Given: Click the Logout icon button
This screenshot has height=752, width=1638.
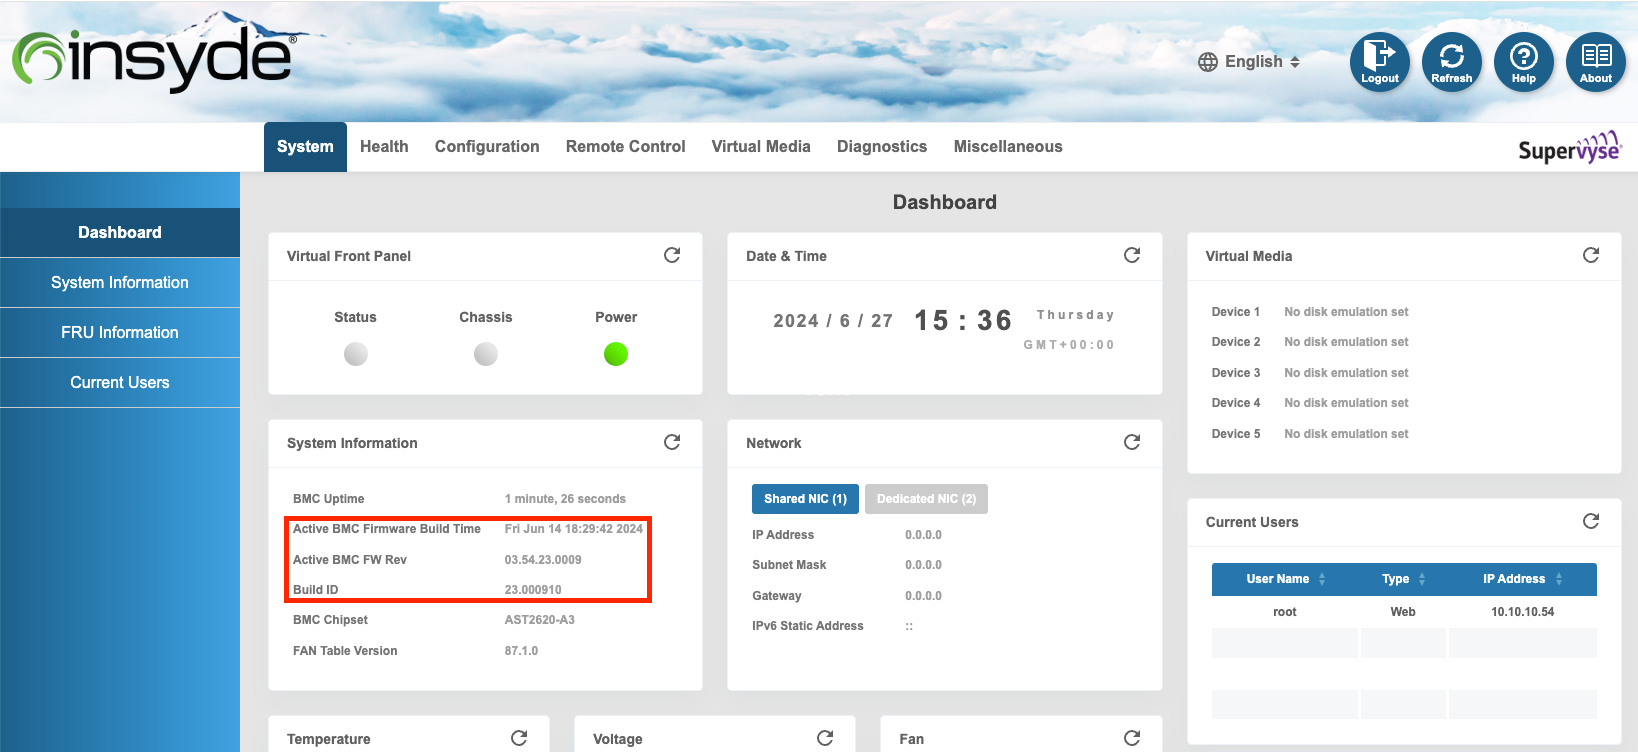Looking at the screenshot, I should coord(1379,62).
